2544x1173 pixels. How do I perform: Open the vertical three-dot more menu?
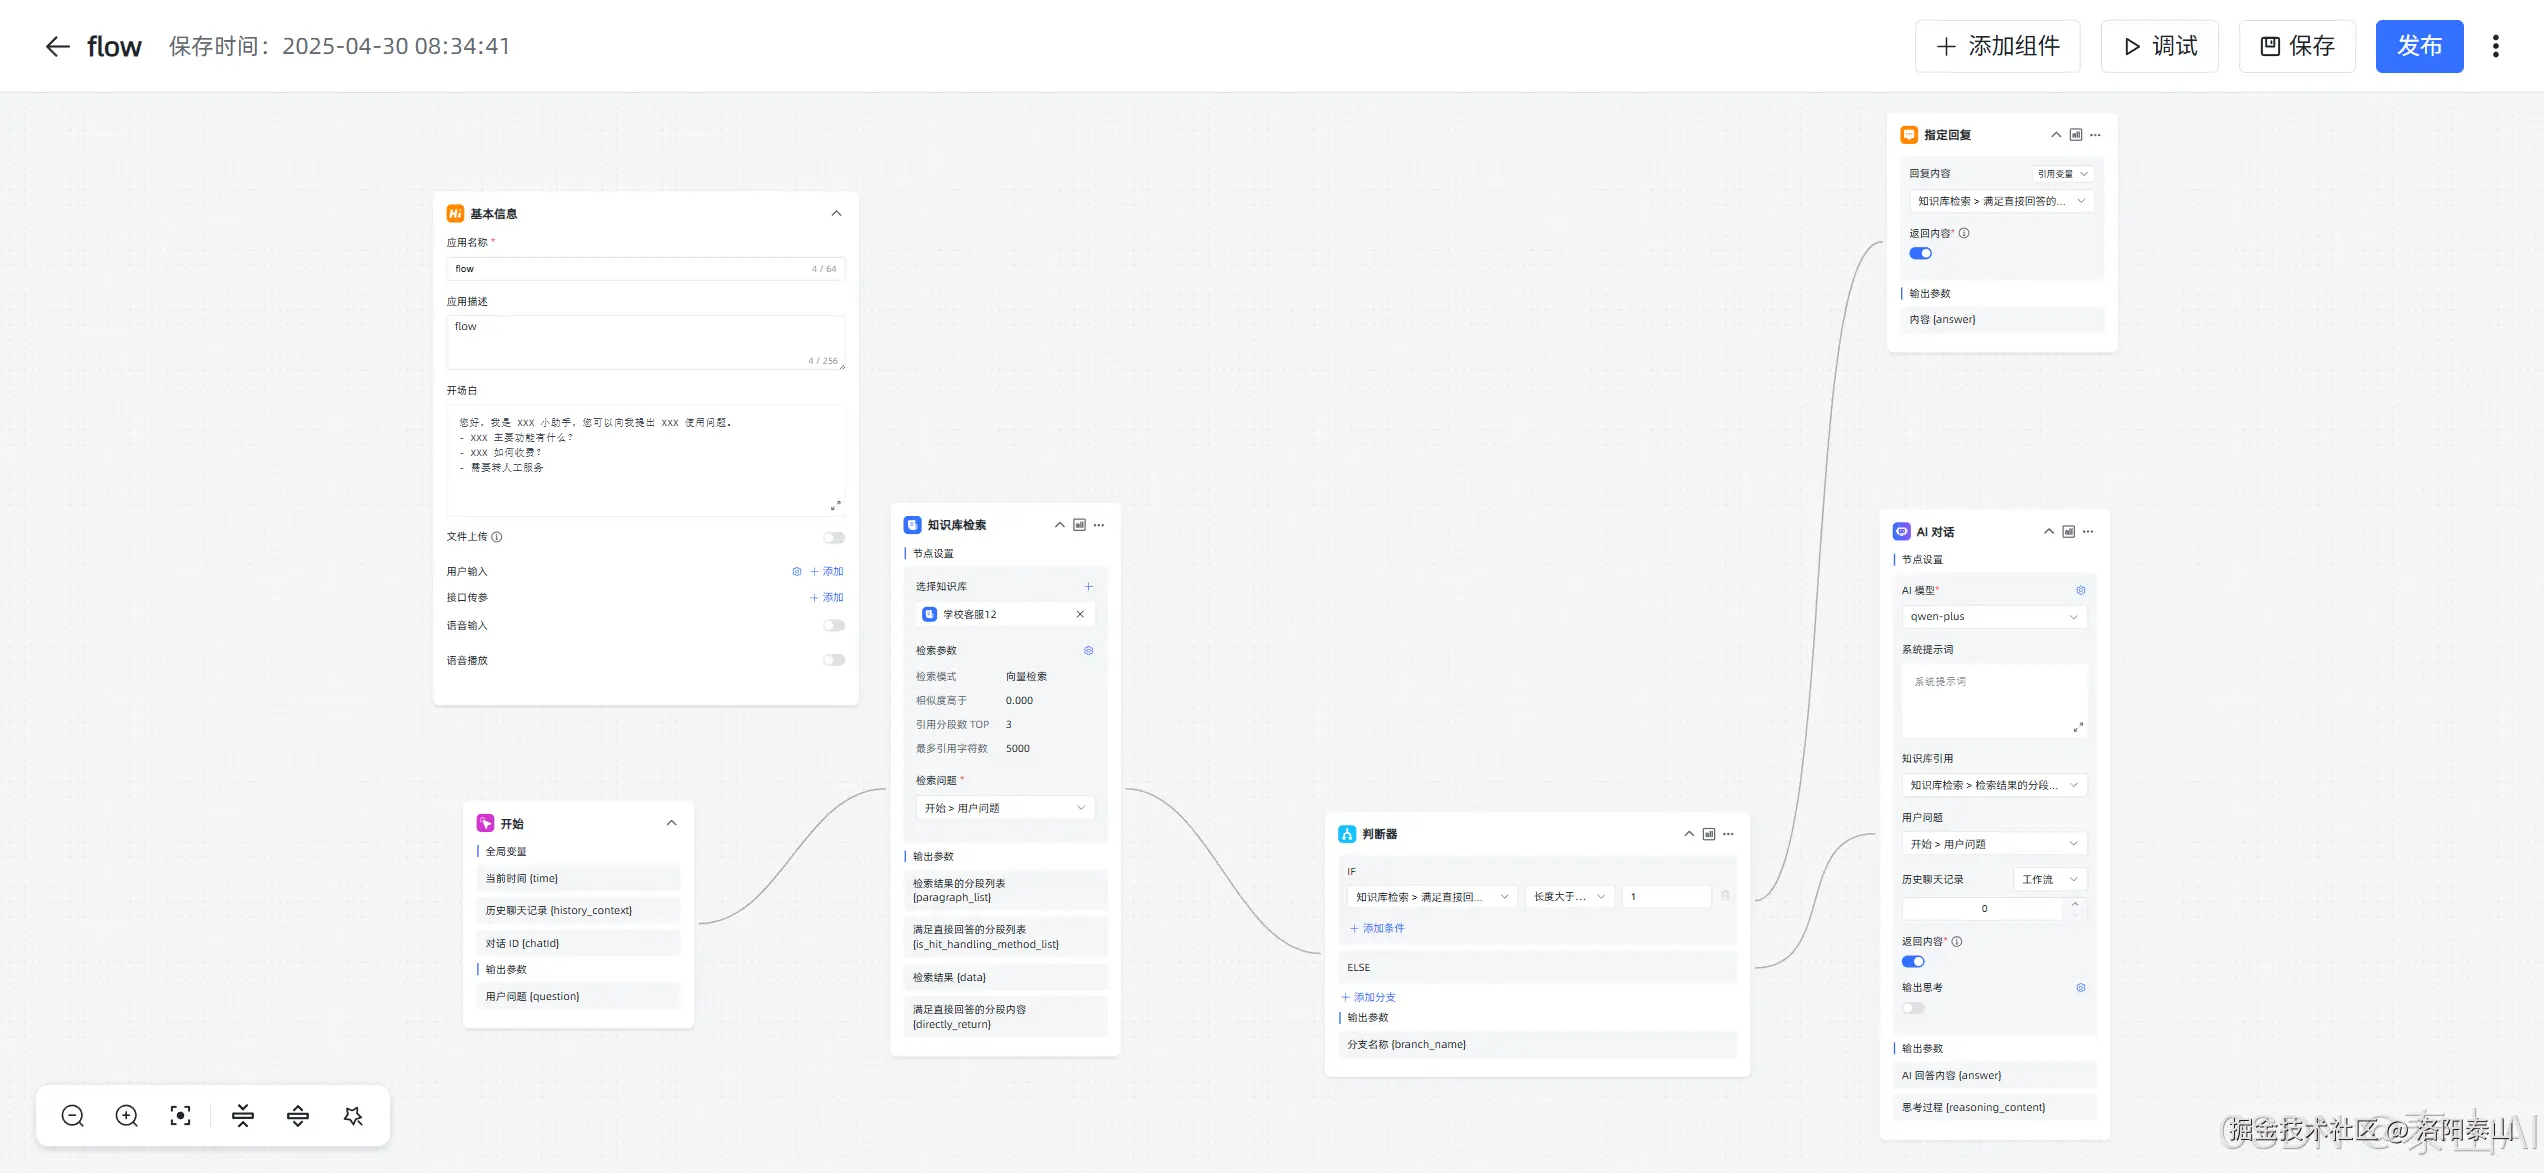point(2496,46)
